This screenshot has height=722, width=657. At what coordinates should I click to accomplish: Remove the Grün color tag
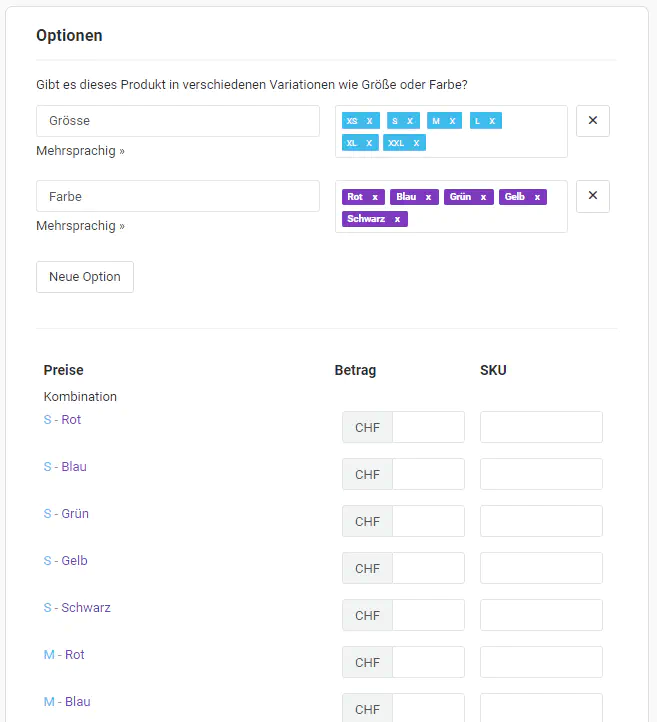pos(483,197)
